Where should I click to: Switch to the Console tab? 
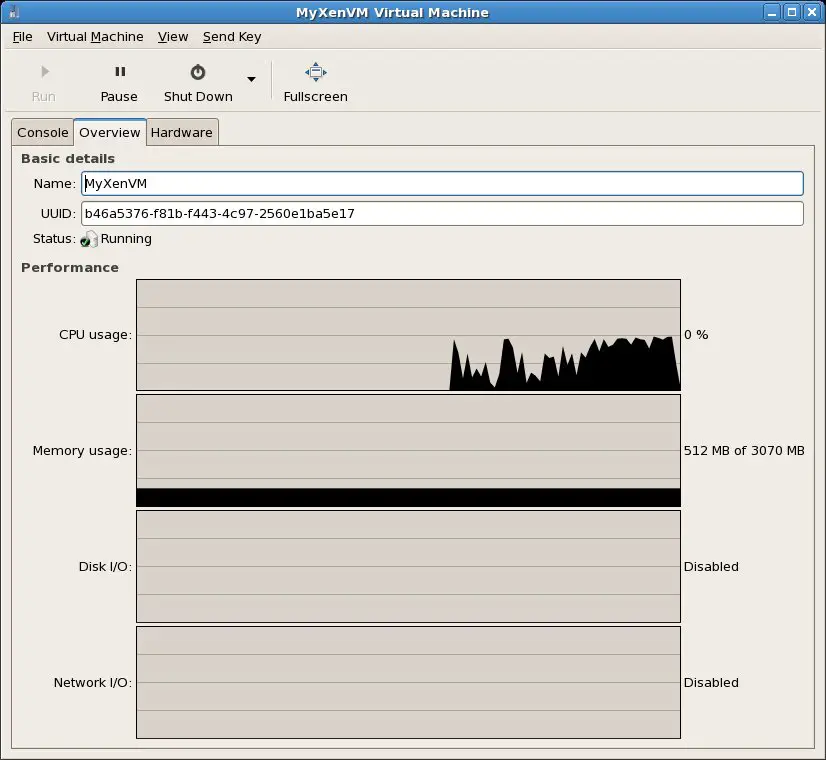point(42,132)
